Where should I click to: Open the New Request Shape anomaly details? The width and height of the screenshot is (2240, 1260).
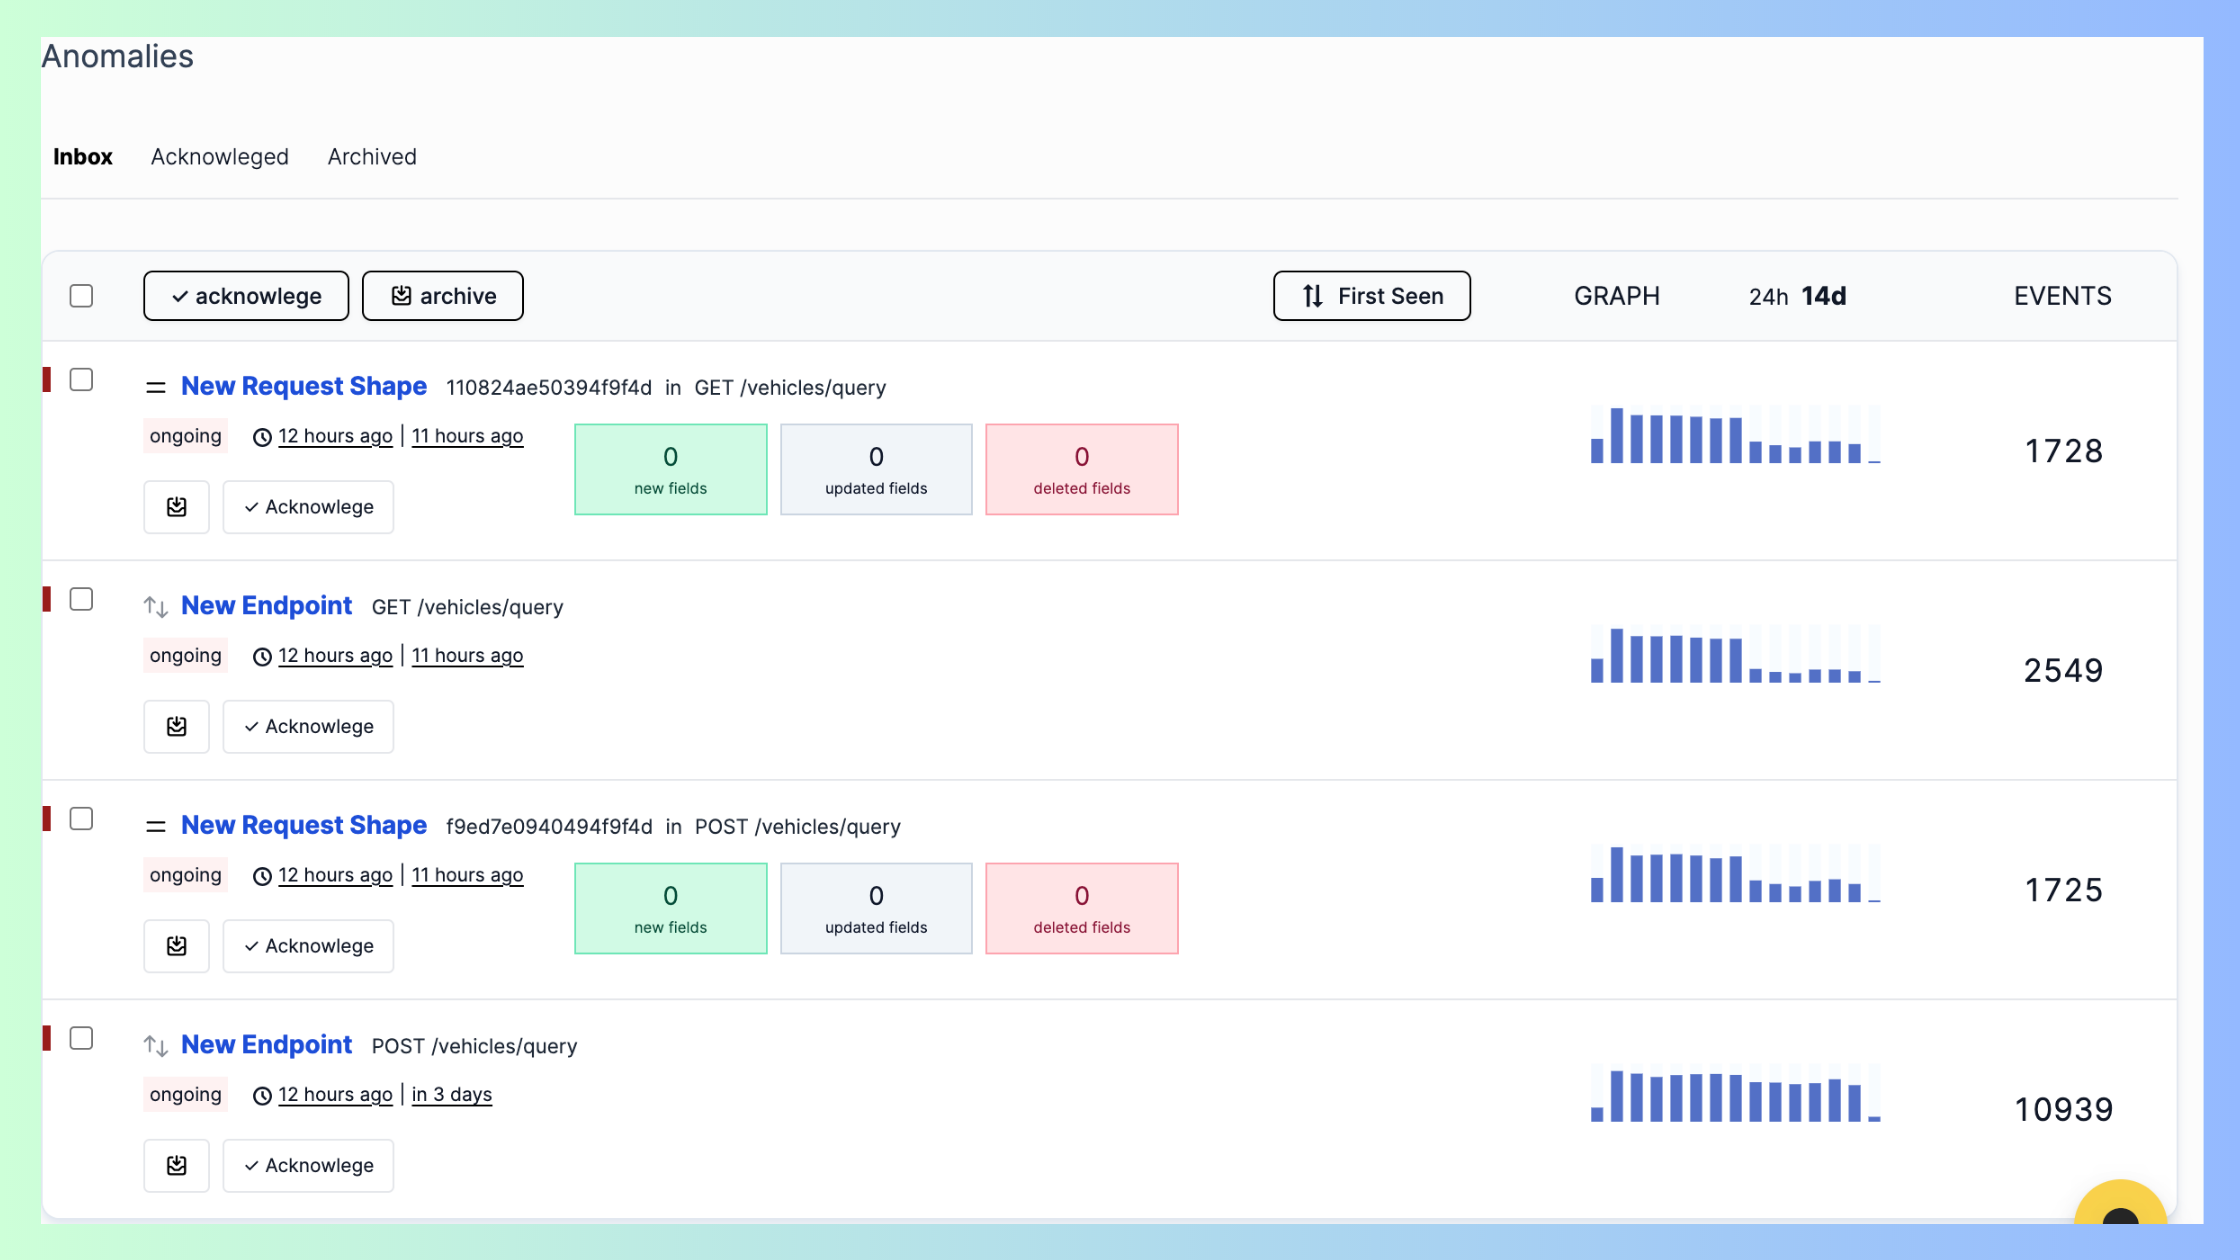tap(303, 385)
